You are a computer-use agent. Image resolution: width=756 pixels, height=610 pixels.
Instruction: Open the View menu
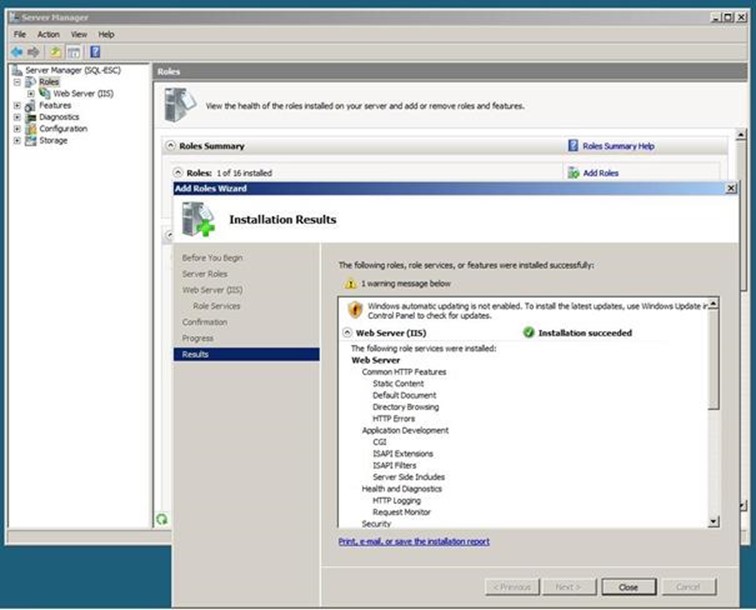click(x=79, y=34)
